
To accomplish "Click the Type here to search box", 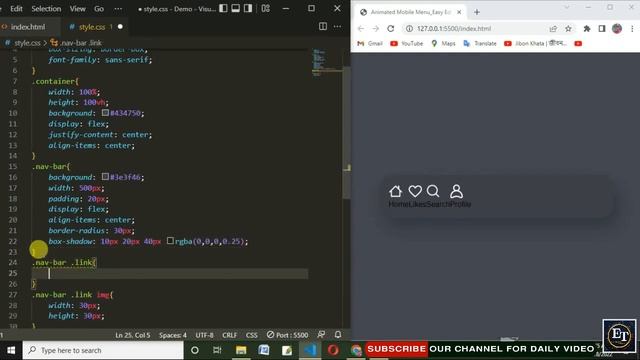I will [103, 350].
